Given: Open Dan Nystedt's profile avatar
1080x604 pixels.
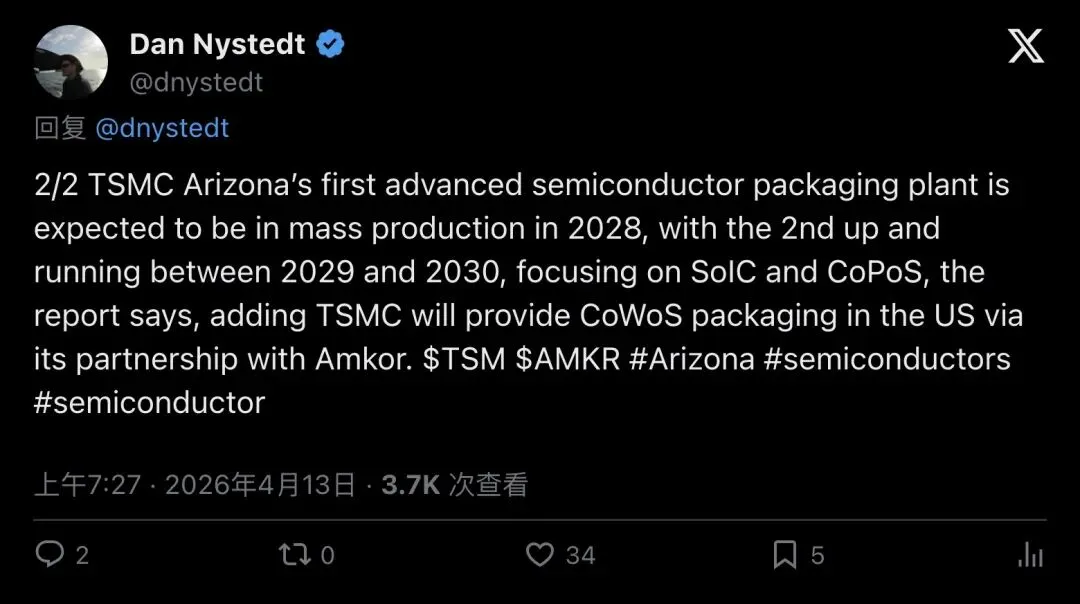Looking at the screenshot, I should coord(70,62).
